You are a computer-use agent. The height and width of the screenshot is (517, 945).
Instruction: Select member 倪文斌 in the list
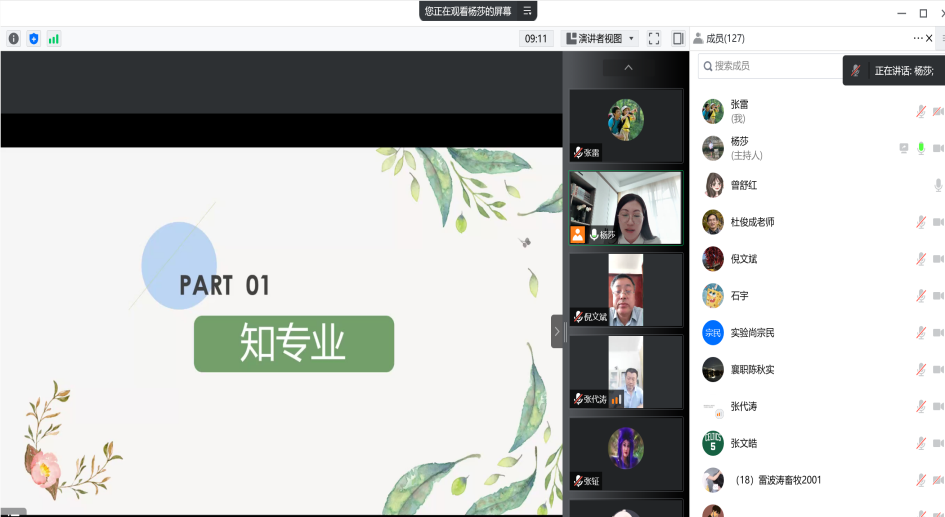(744, 259)
